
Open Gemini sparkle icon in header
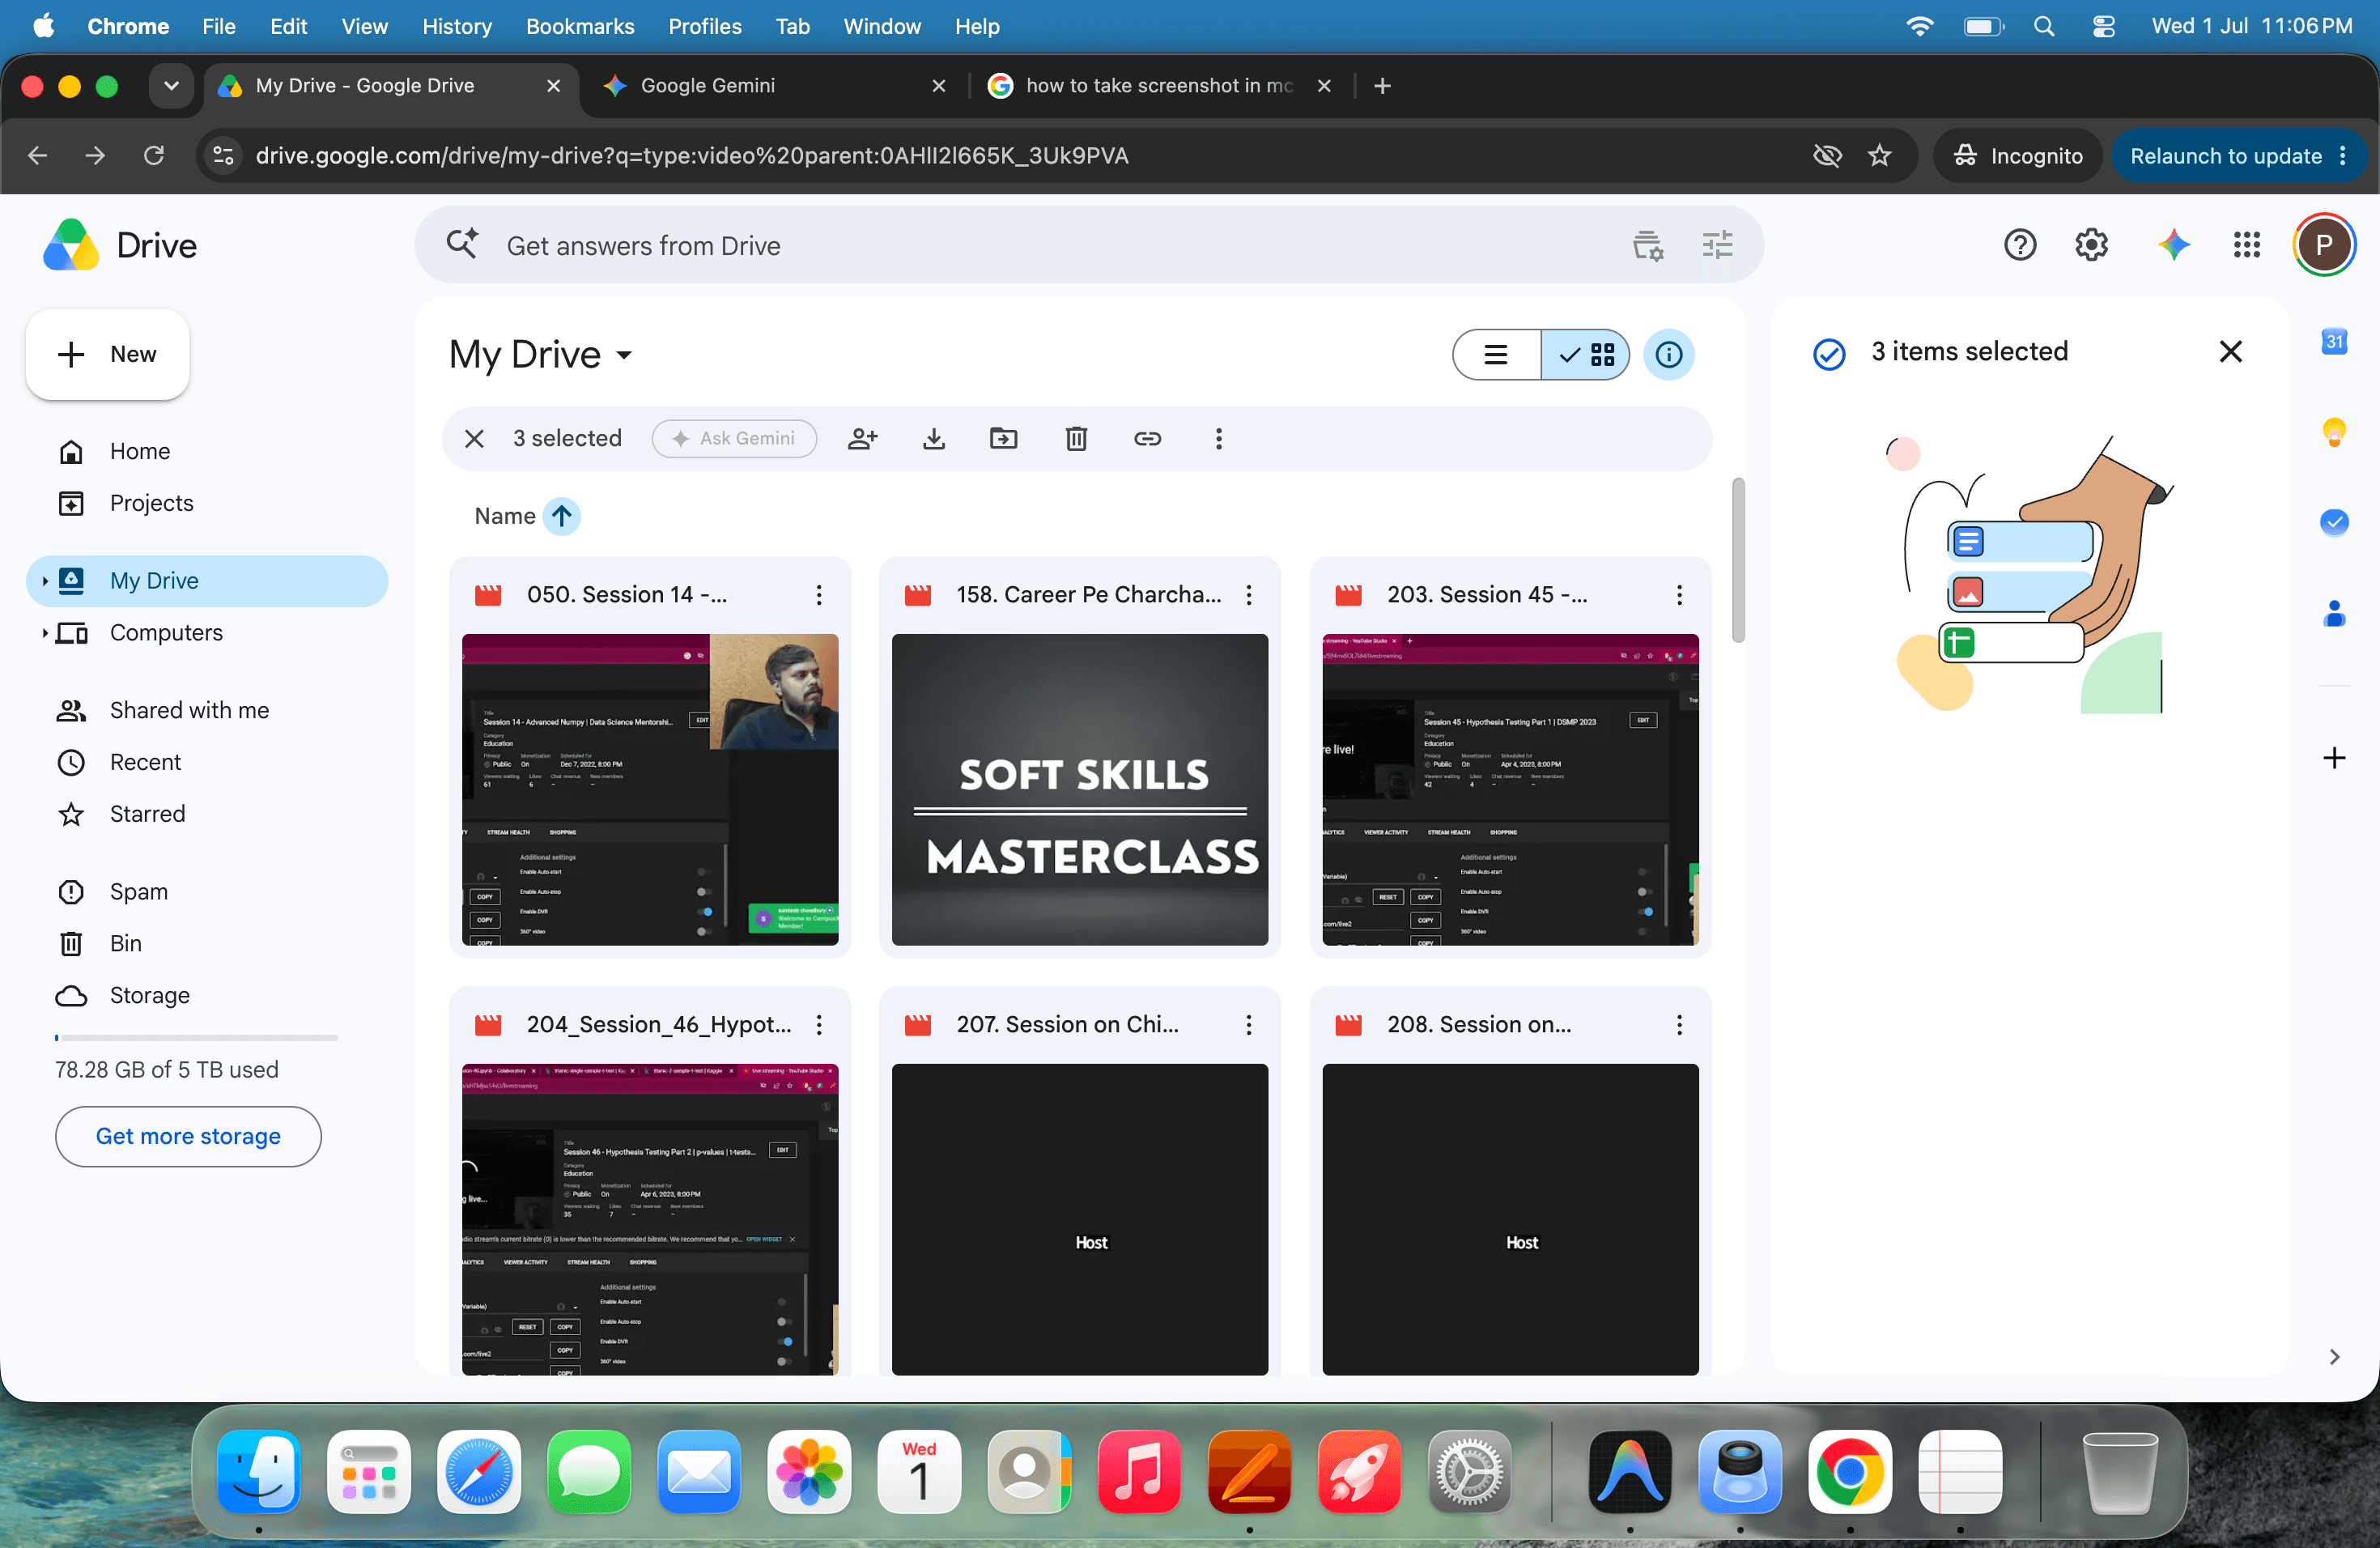tap(2174, 245)
